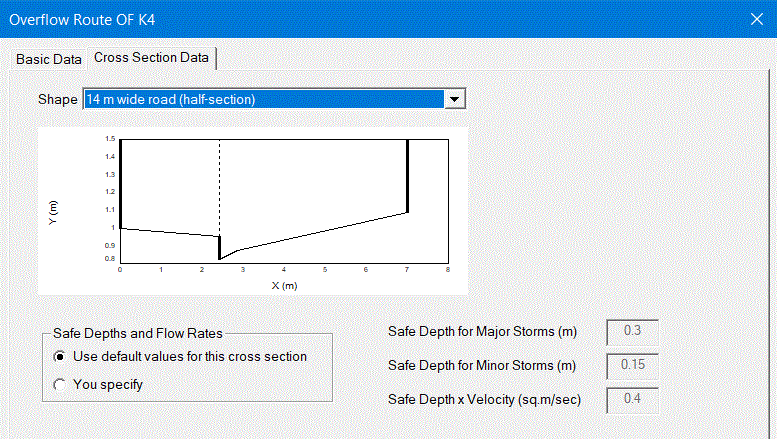Focus the Safe Depth for Minor Storms field
Viewport: 777px width, 439px height.
point(632,366)
